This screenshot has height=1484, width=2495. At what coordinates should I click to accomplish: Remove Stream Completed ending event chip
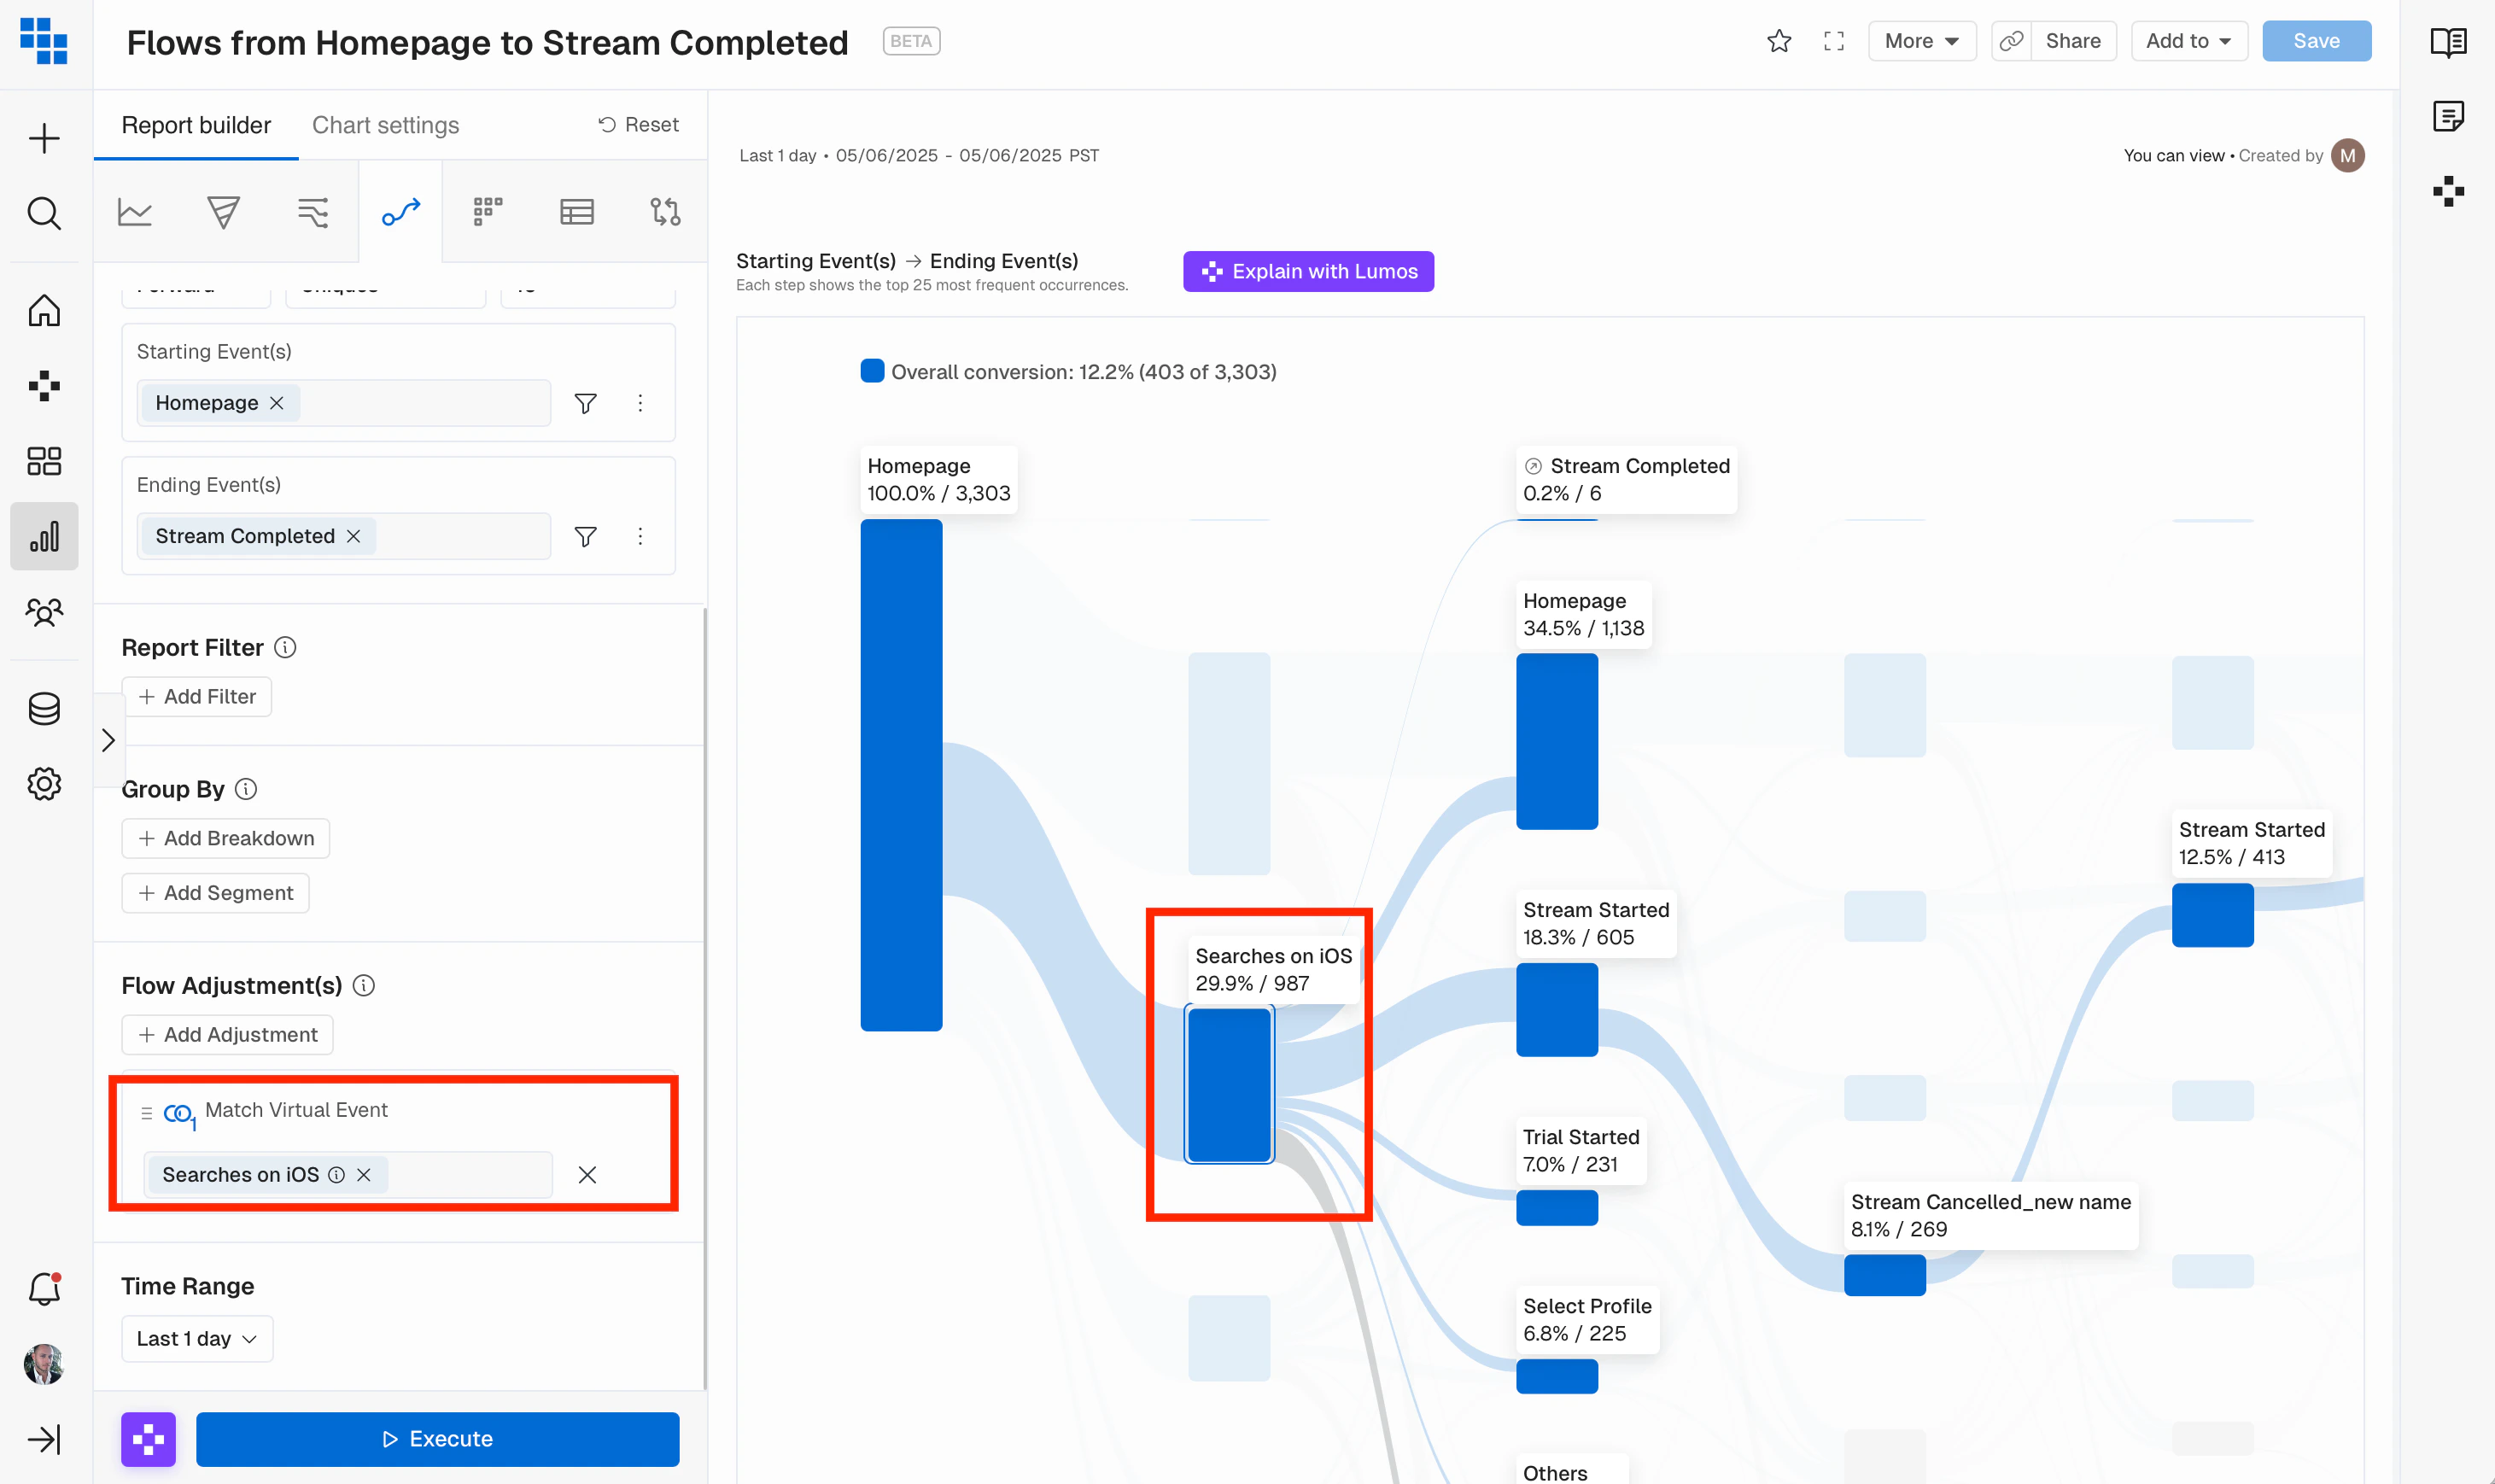pyautogui.click(x=353, y=536)
